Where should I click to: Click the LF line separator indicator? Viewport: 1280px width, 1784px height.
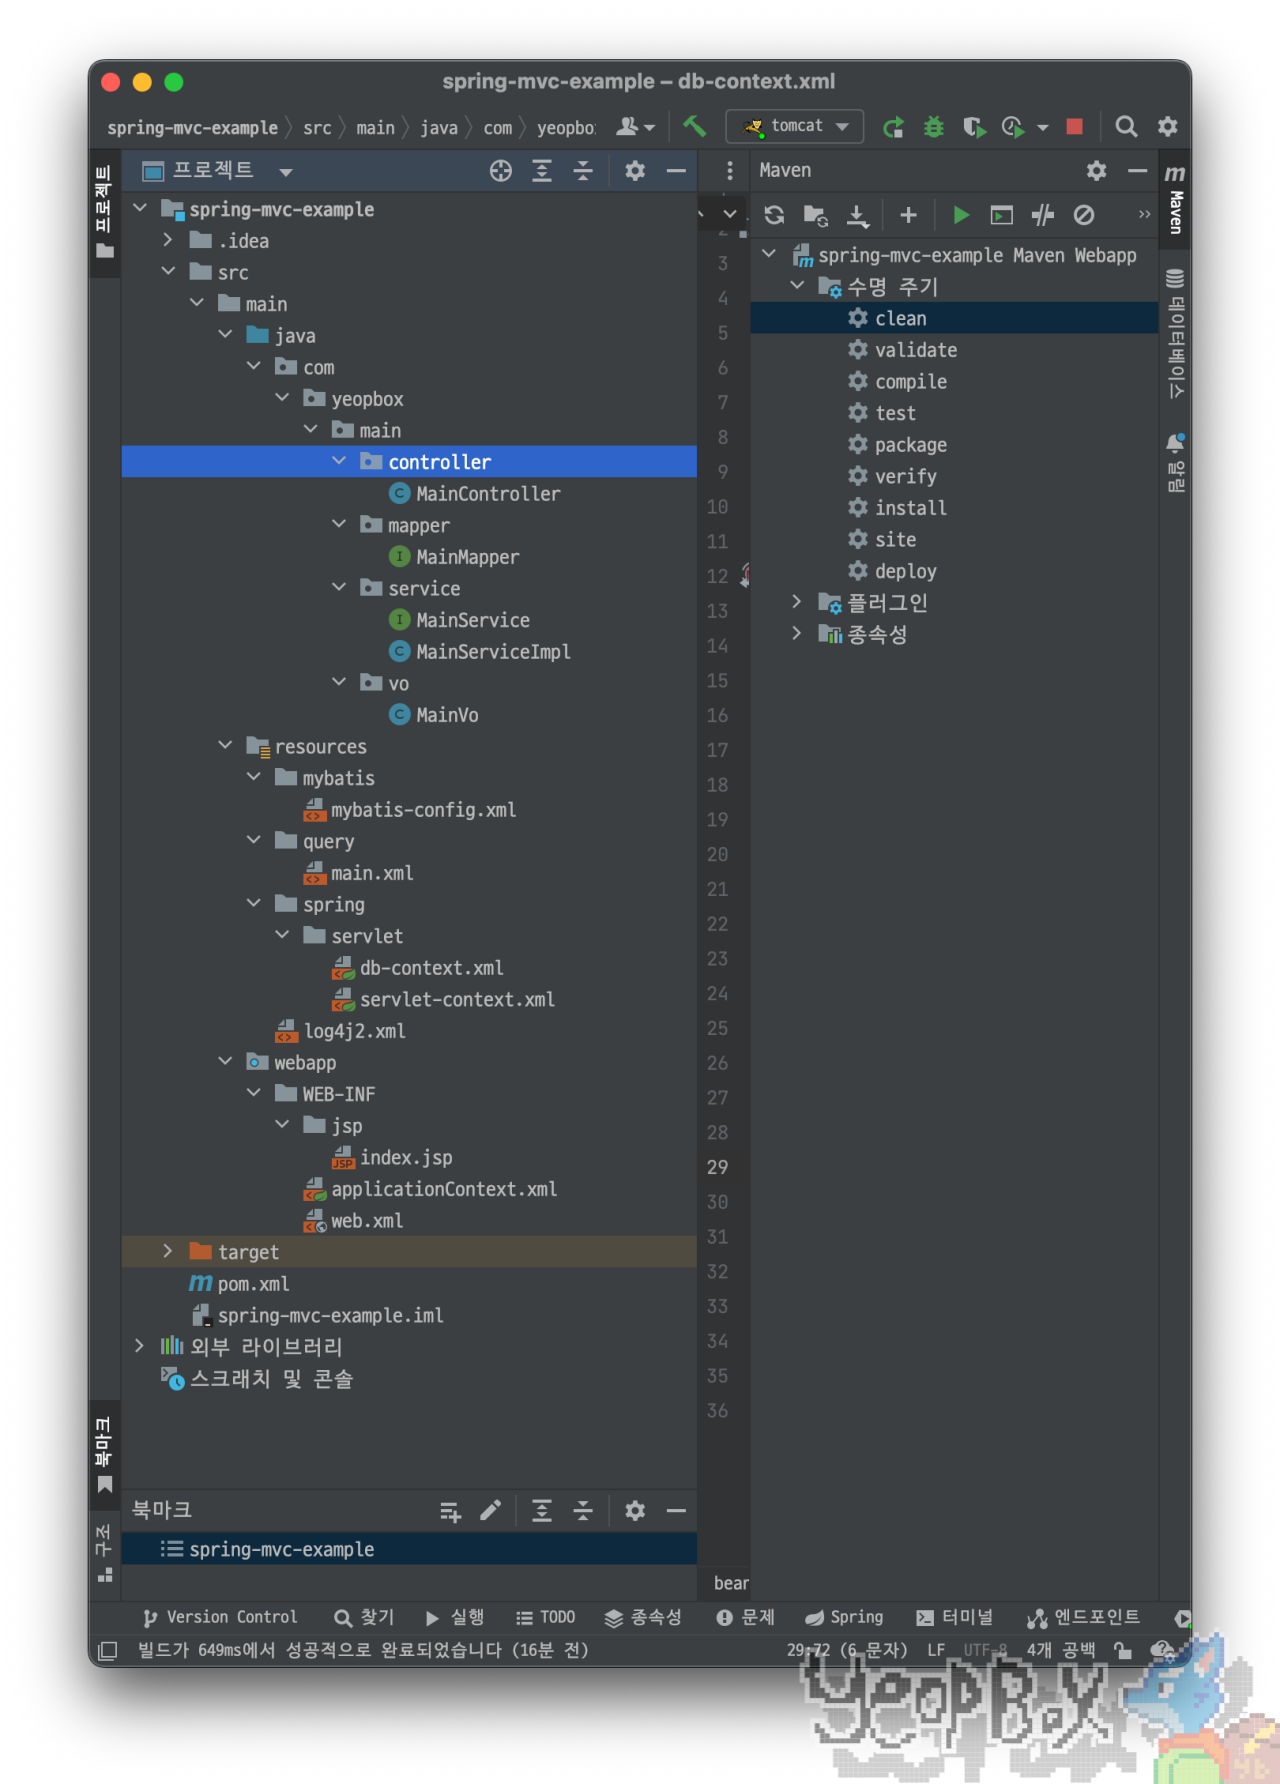coord(936,1650)
